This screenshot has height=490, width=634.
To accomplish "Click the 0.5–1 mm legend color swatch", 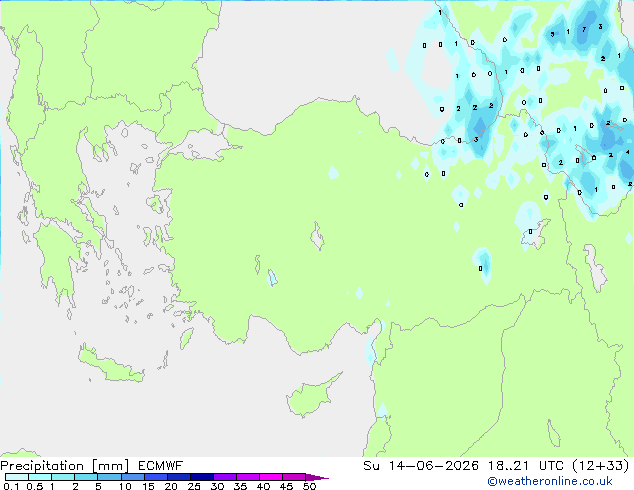I will 40,477.
